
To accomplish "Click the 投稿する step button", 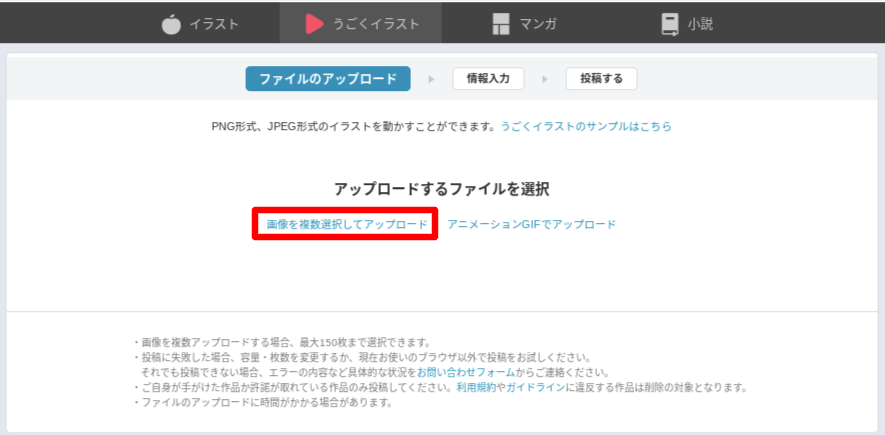I will (x=602, y=79).
